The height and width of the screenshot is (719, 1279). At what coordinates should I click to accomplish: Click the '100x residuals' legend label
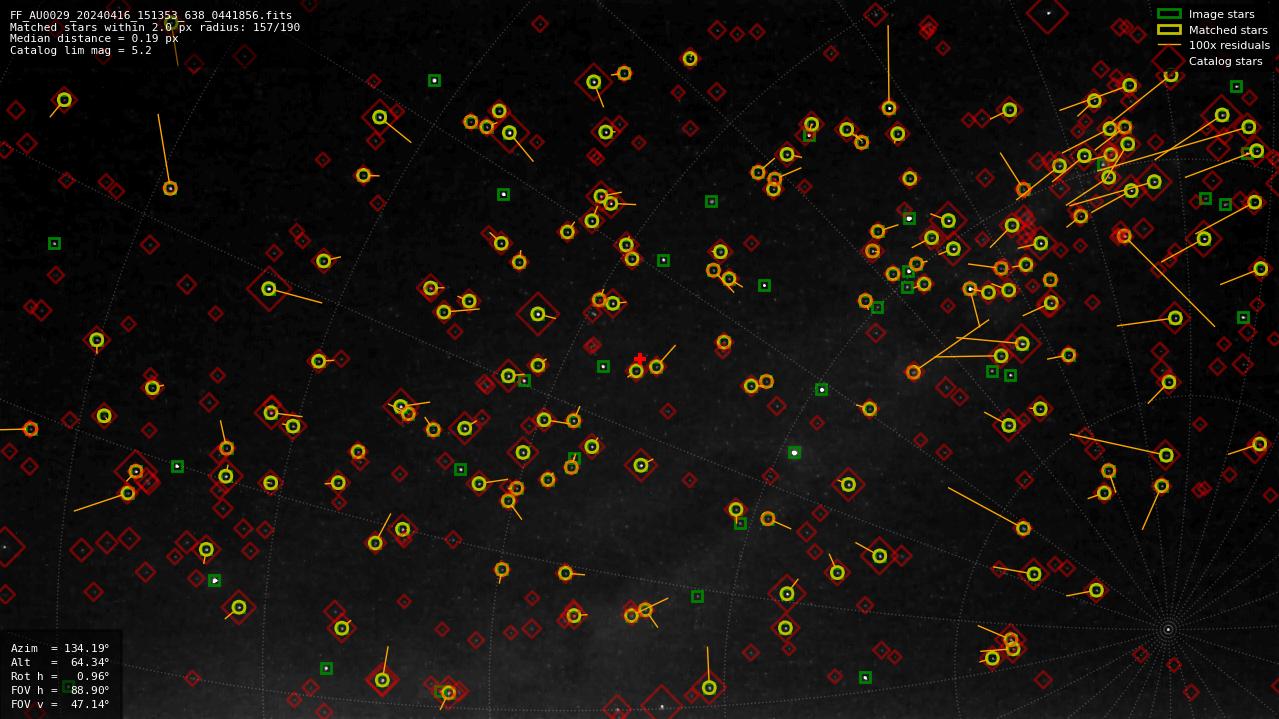tap(1229, 45)
